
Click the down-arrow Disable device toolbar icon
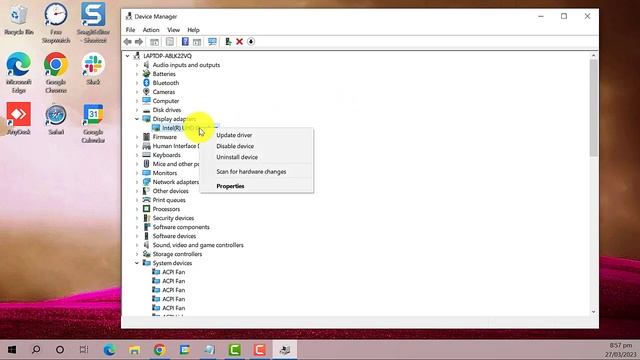point(251,42)
